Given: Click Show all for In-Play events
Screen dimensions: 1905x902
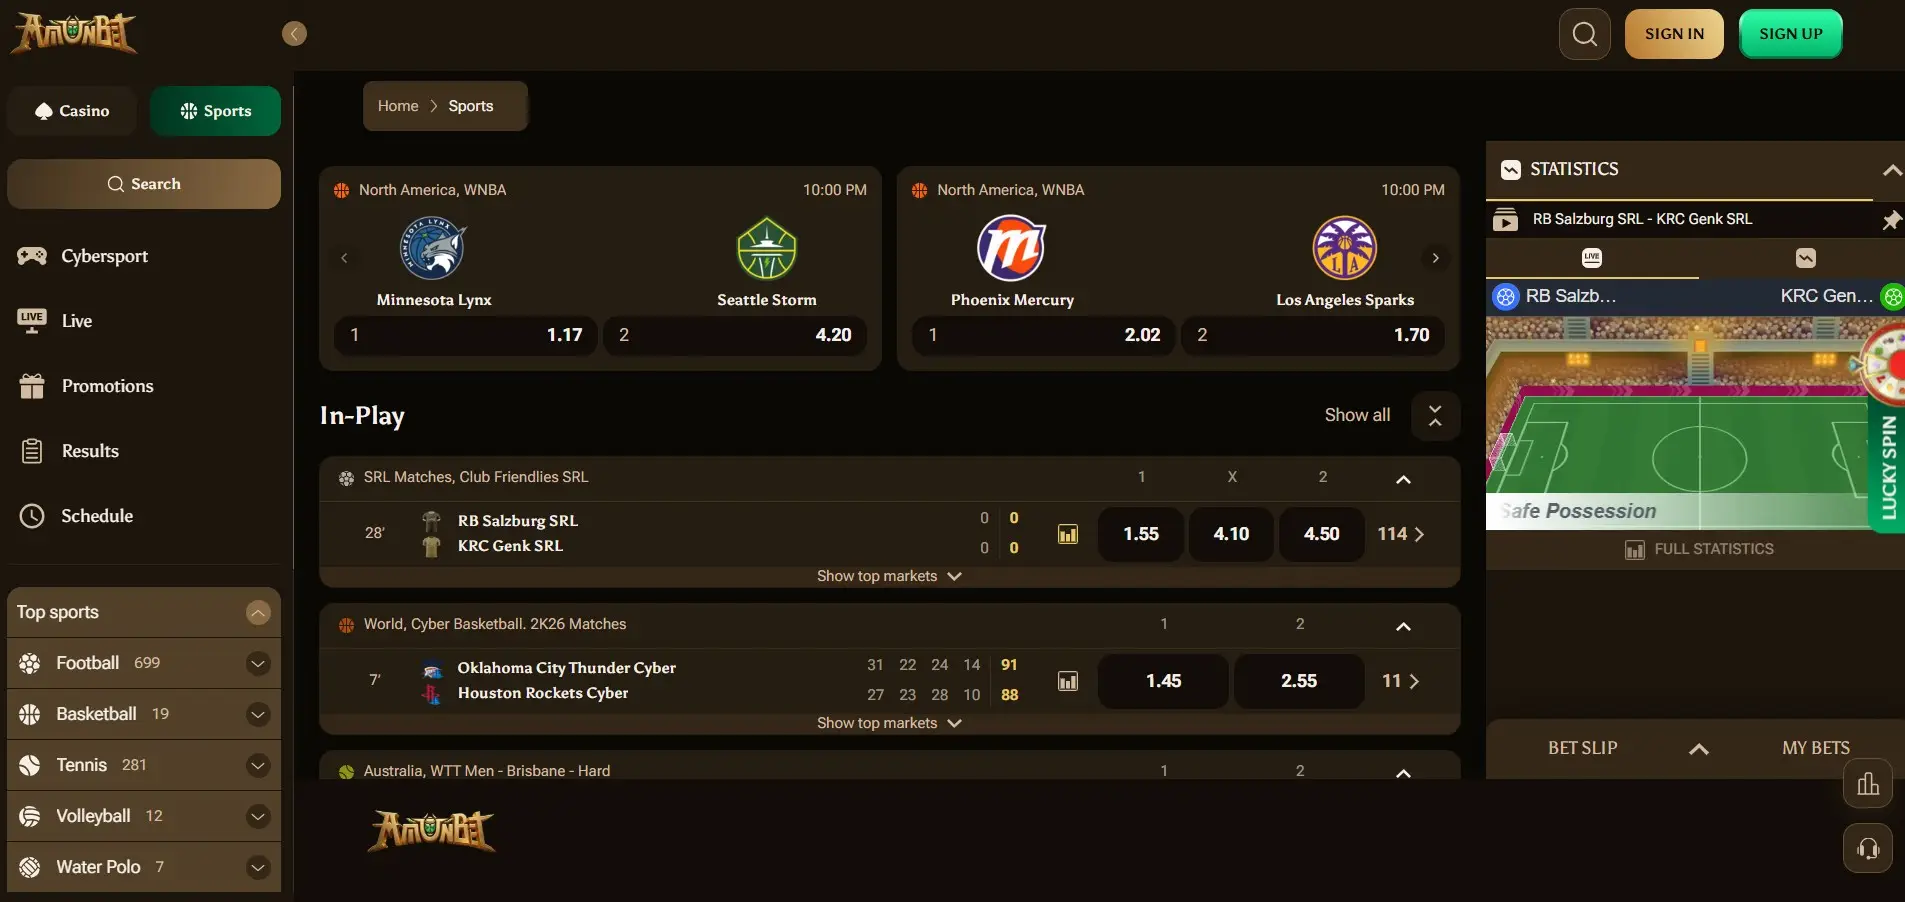Looking at the screenshot, I should [x=1357, y=415].
